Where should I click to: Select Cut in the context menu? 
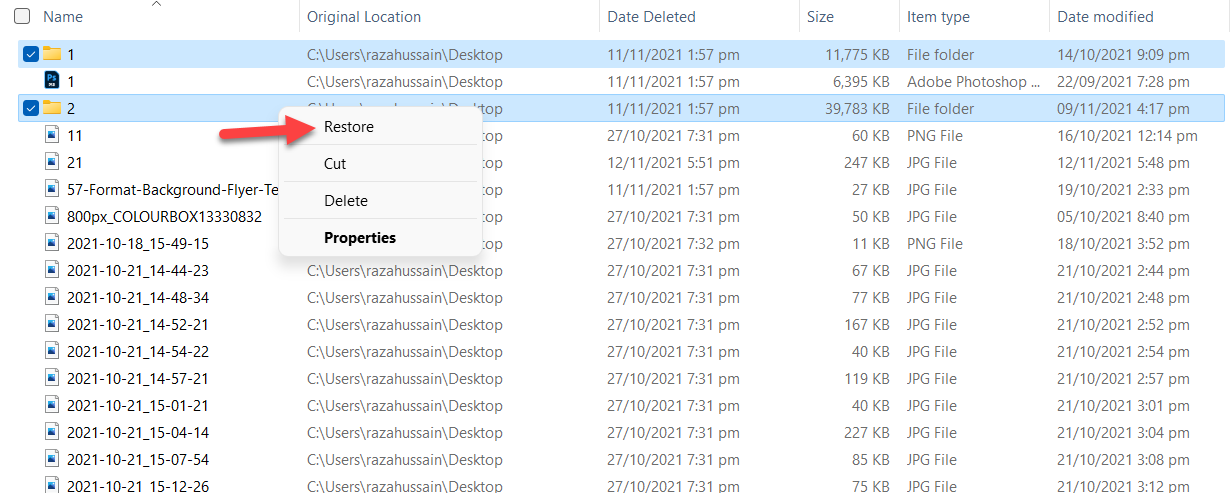point(335,164)
